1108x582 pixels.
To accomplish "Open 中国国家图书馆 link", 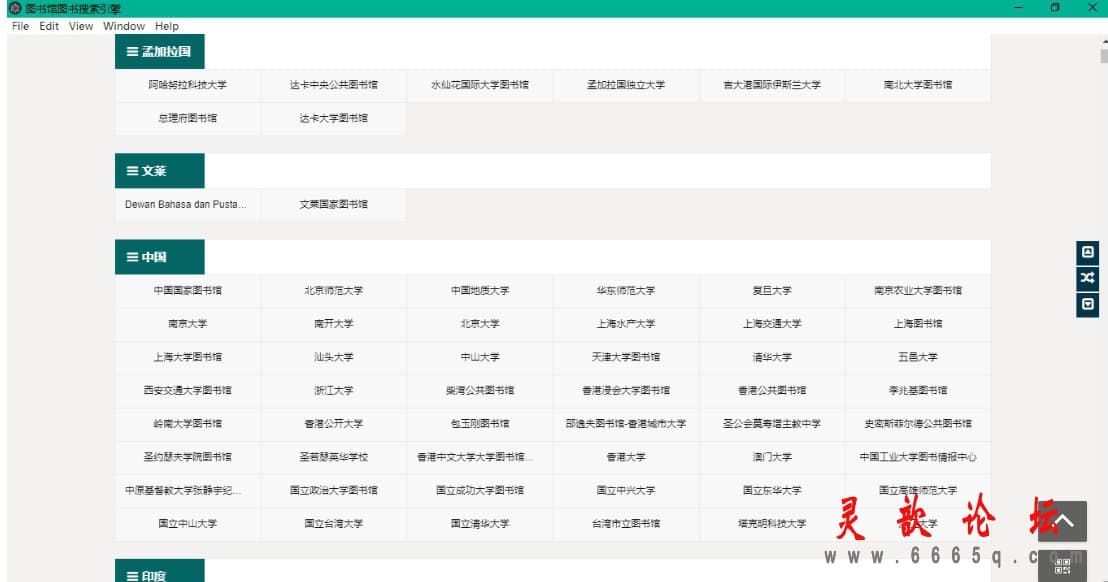I will coord(188,290).
